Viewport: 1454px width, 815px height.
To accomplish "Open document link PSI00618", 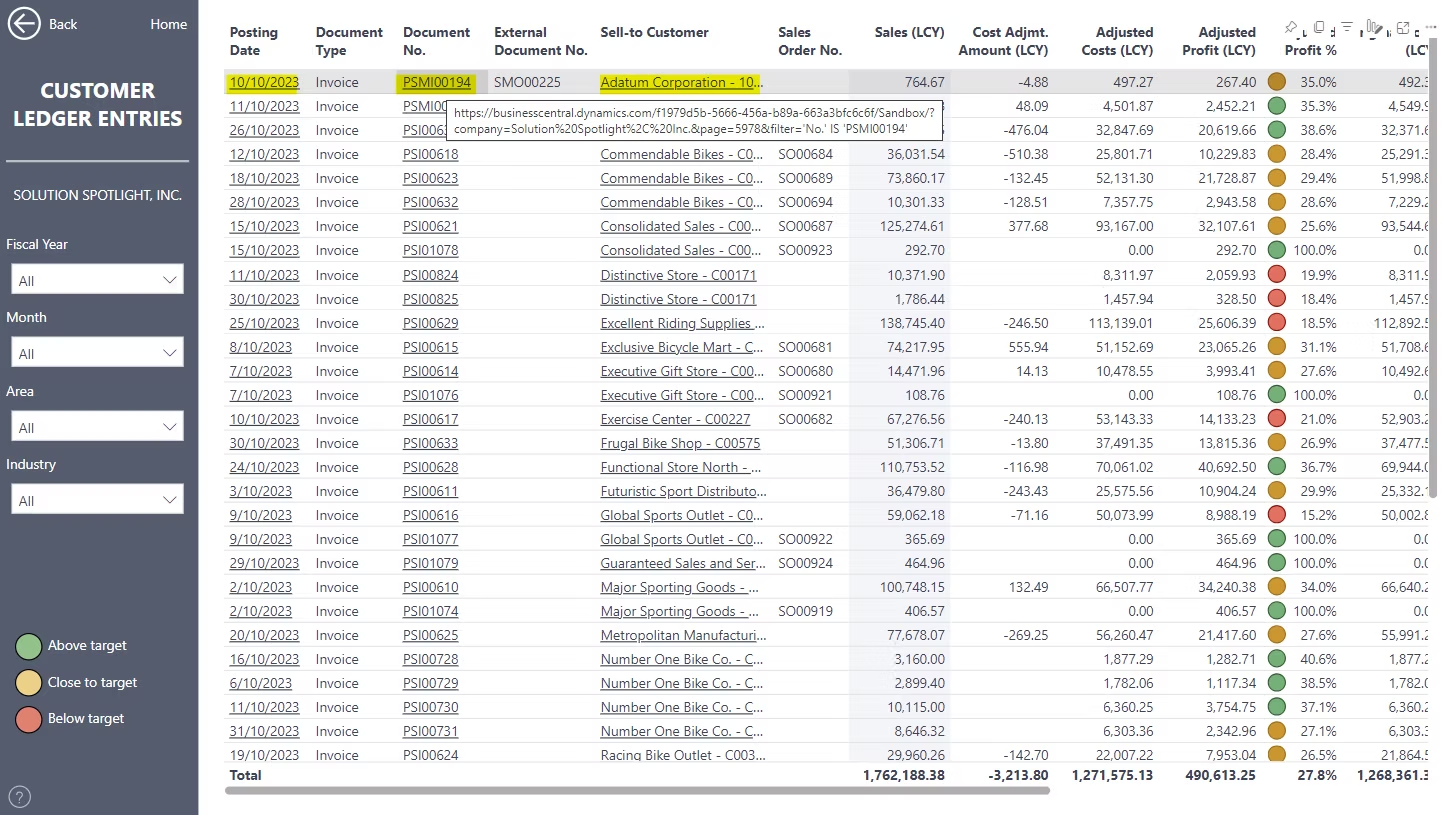I will point(431,154).
